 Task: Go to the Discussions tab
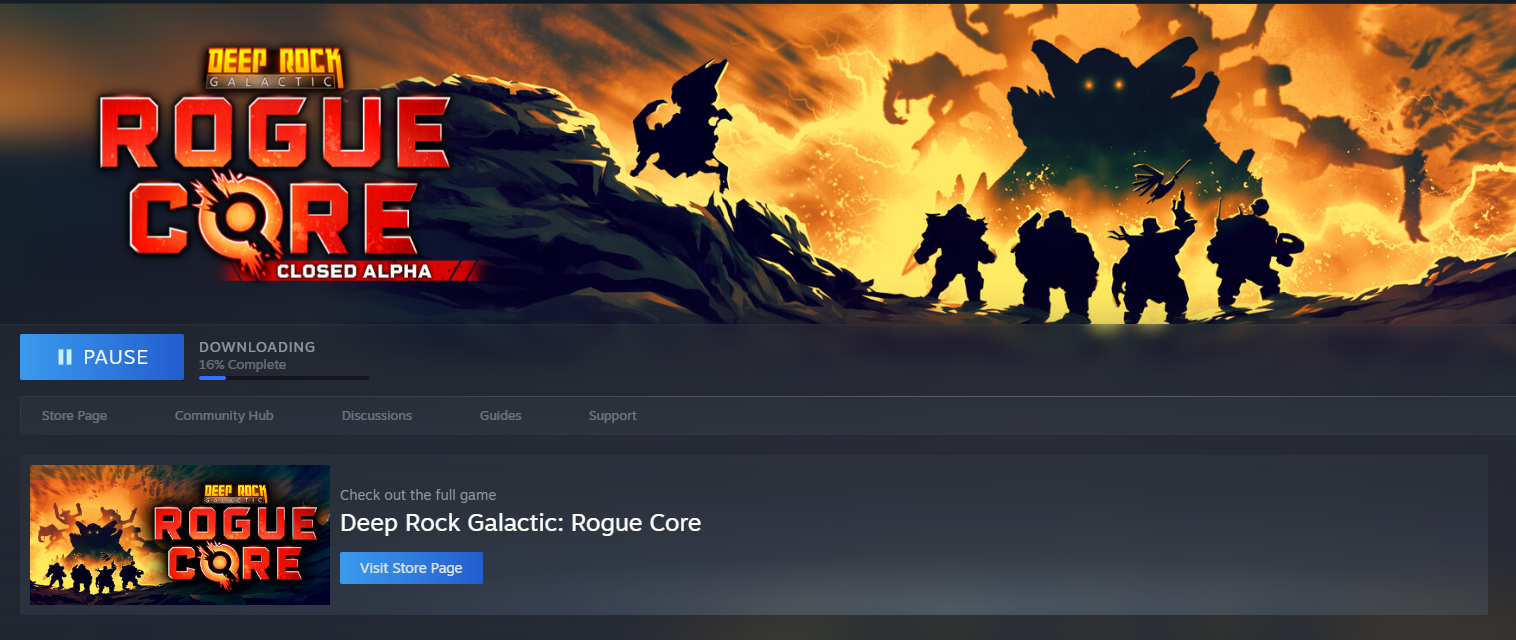(x=377, y=415)
